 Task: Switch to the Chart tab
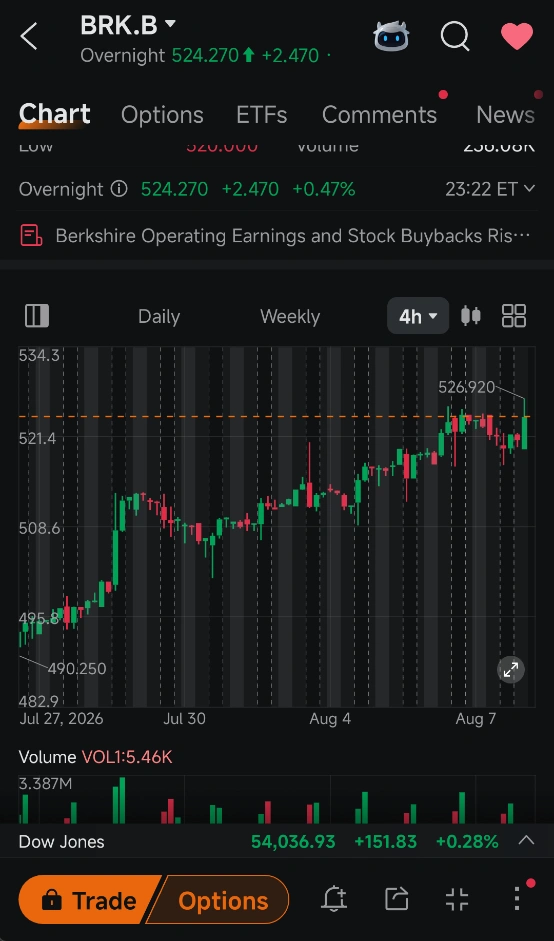[x=55, y=114]
